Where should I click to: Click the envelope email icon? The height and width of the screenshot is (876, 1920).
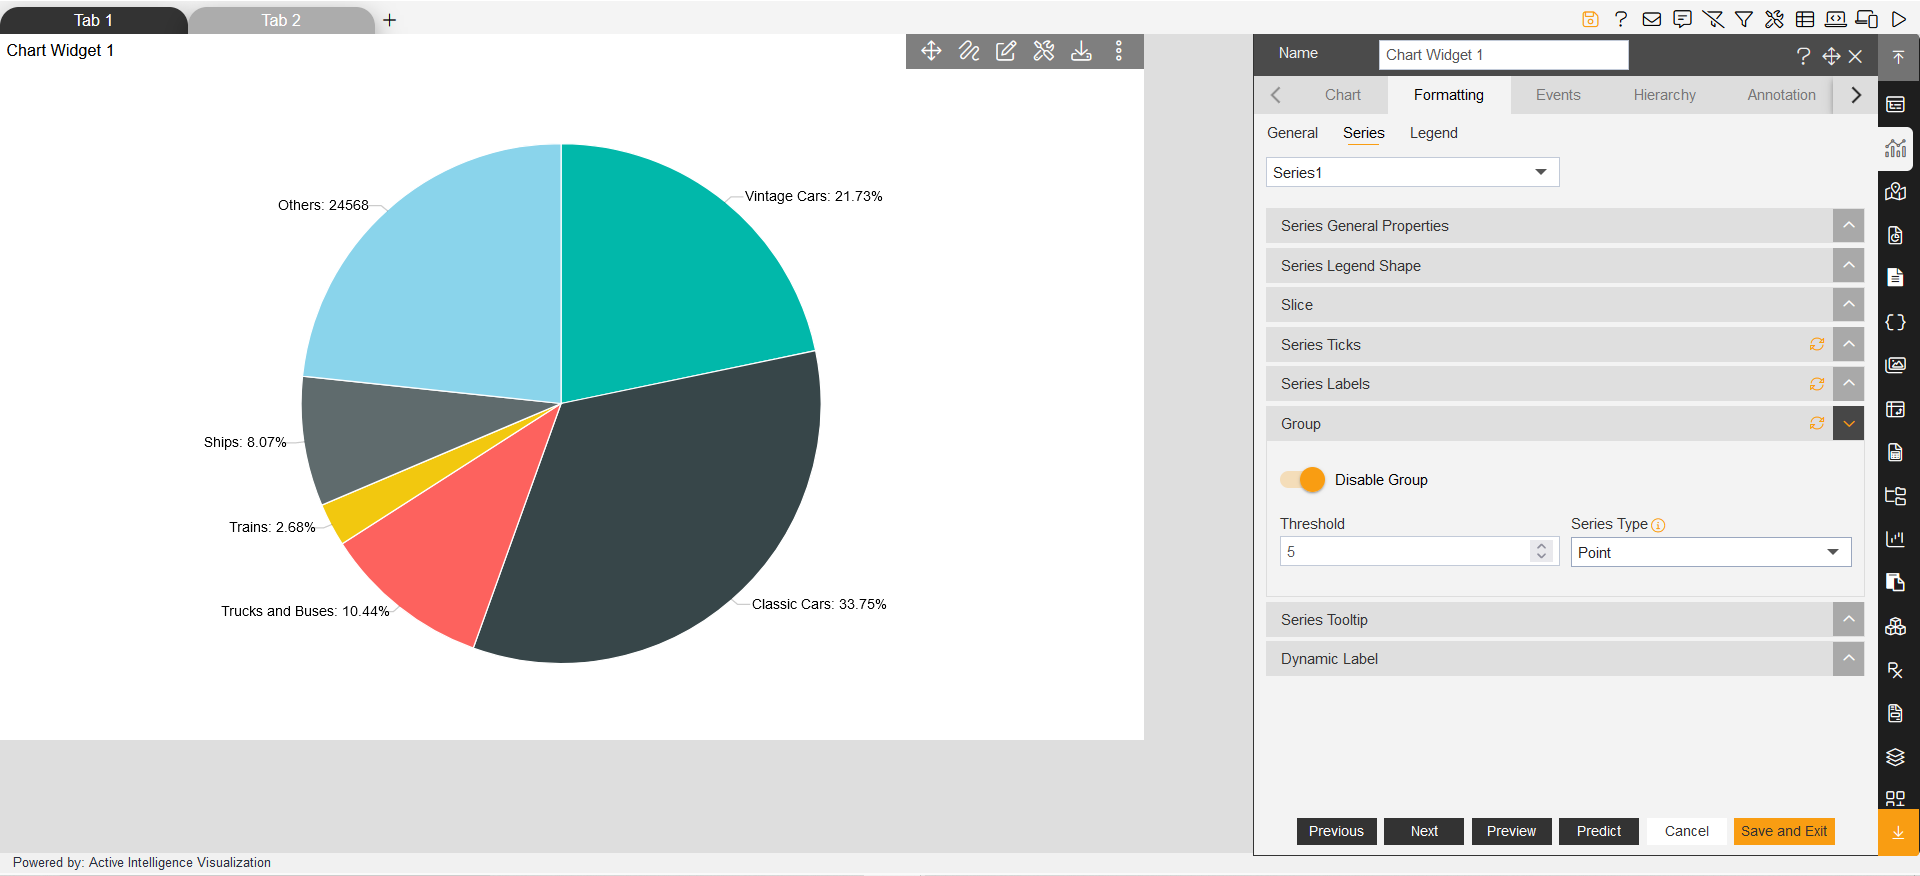click(1652, 19)
